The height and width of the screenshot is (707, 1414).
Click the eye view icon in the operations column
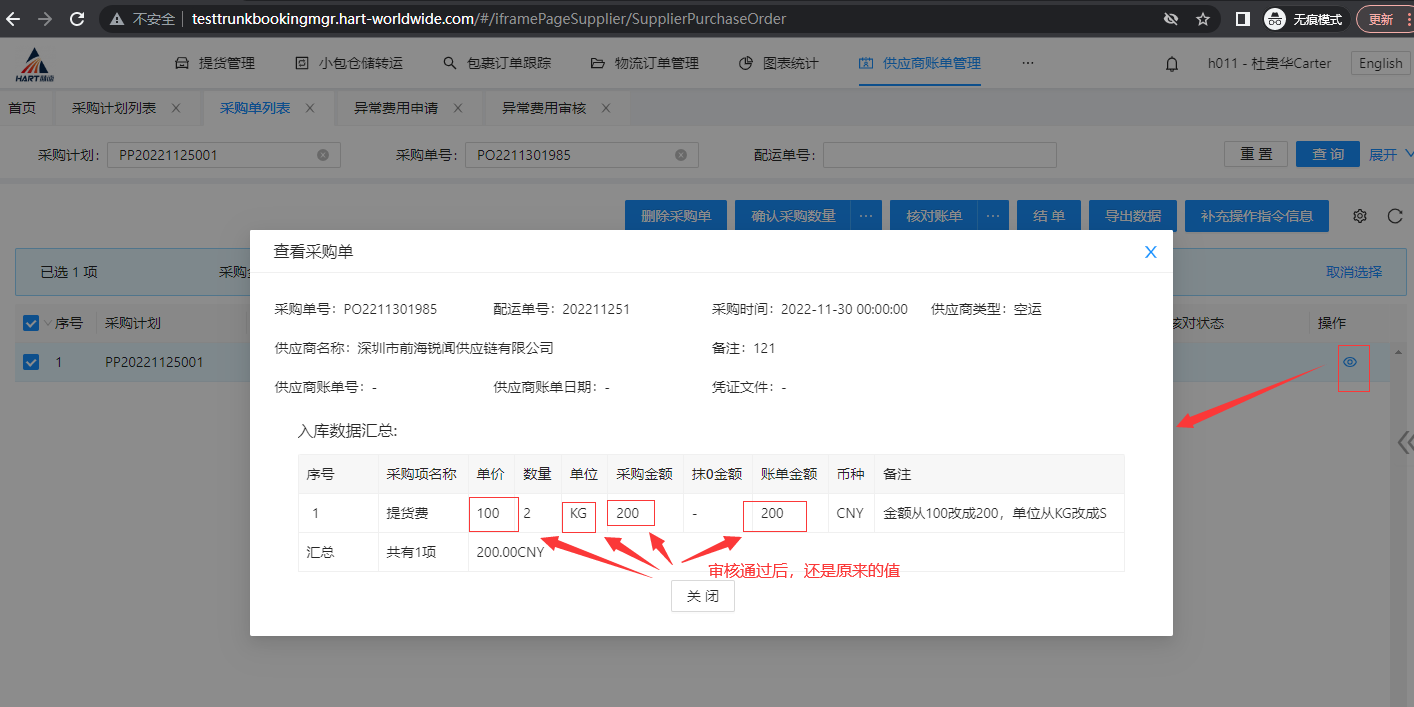coord(1350,362)
